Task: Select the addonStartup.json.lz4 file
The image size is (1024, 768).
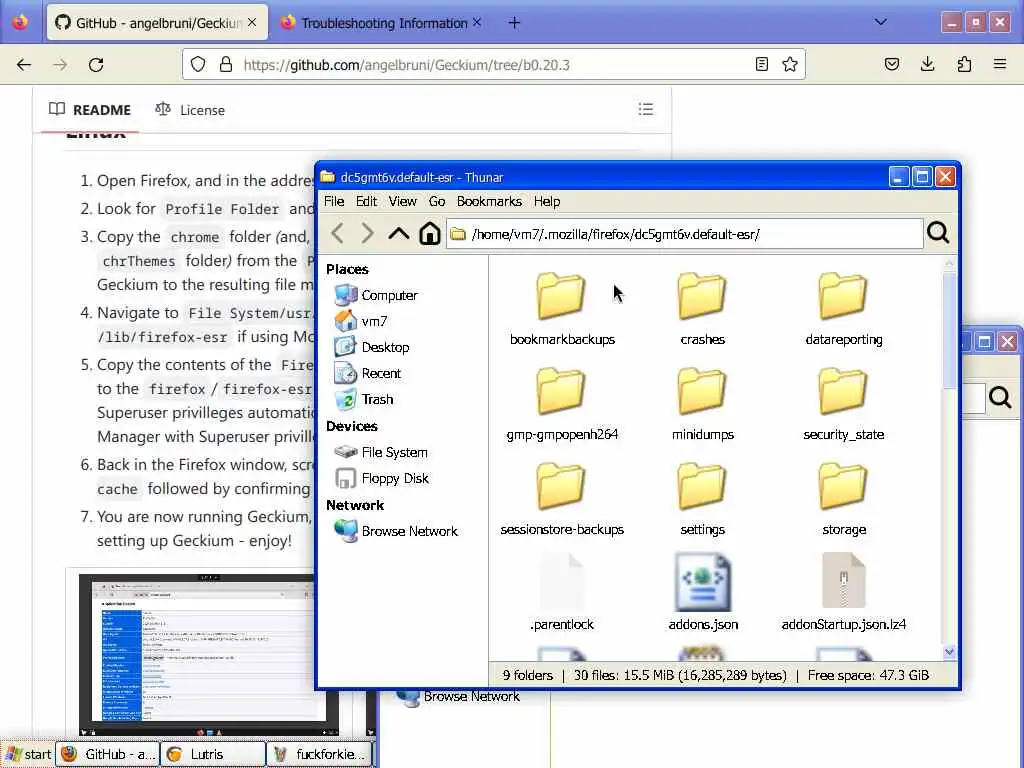Action: [843, 593]
